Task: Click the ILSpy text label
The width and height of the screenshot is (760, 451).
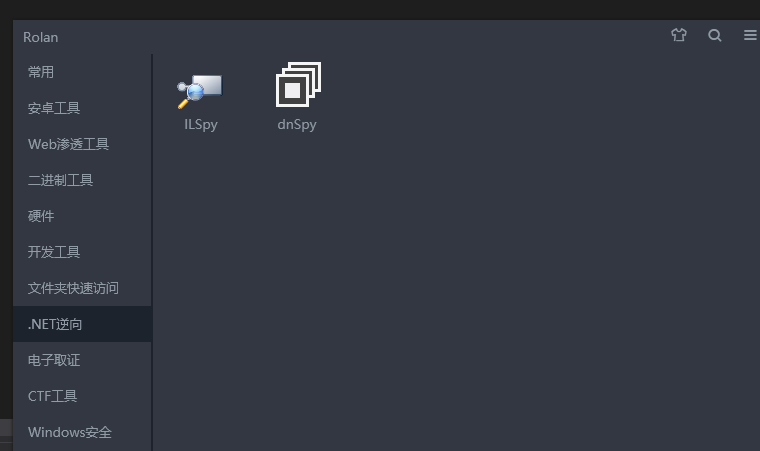Action: (x=201, y=125)
